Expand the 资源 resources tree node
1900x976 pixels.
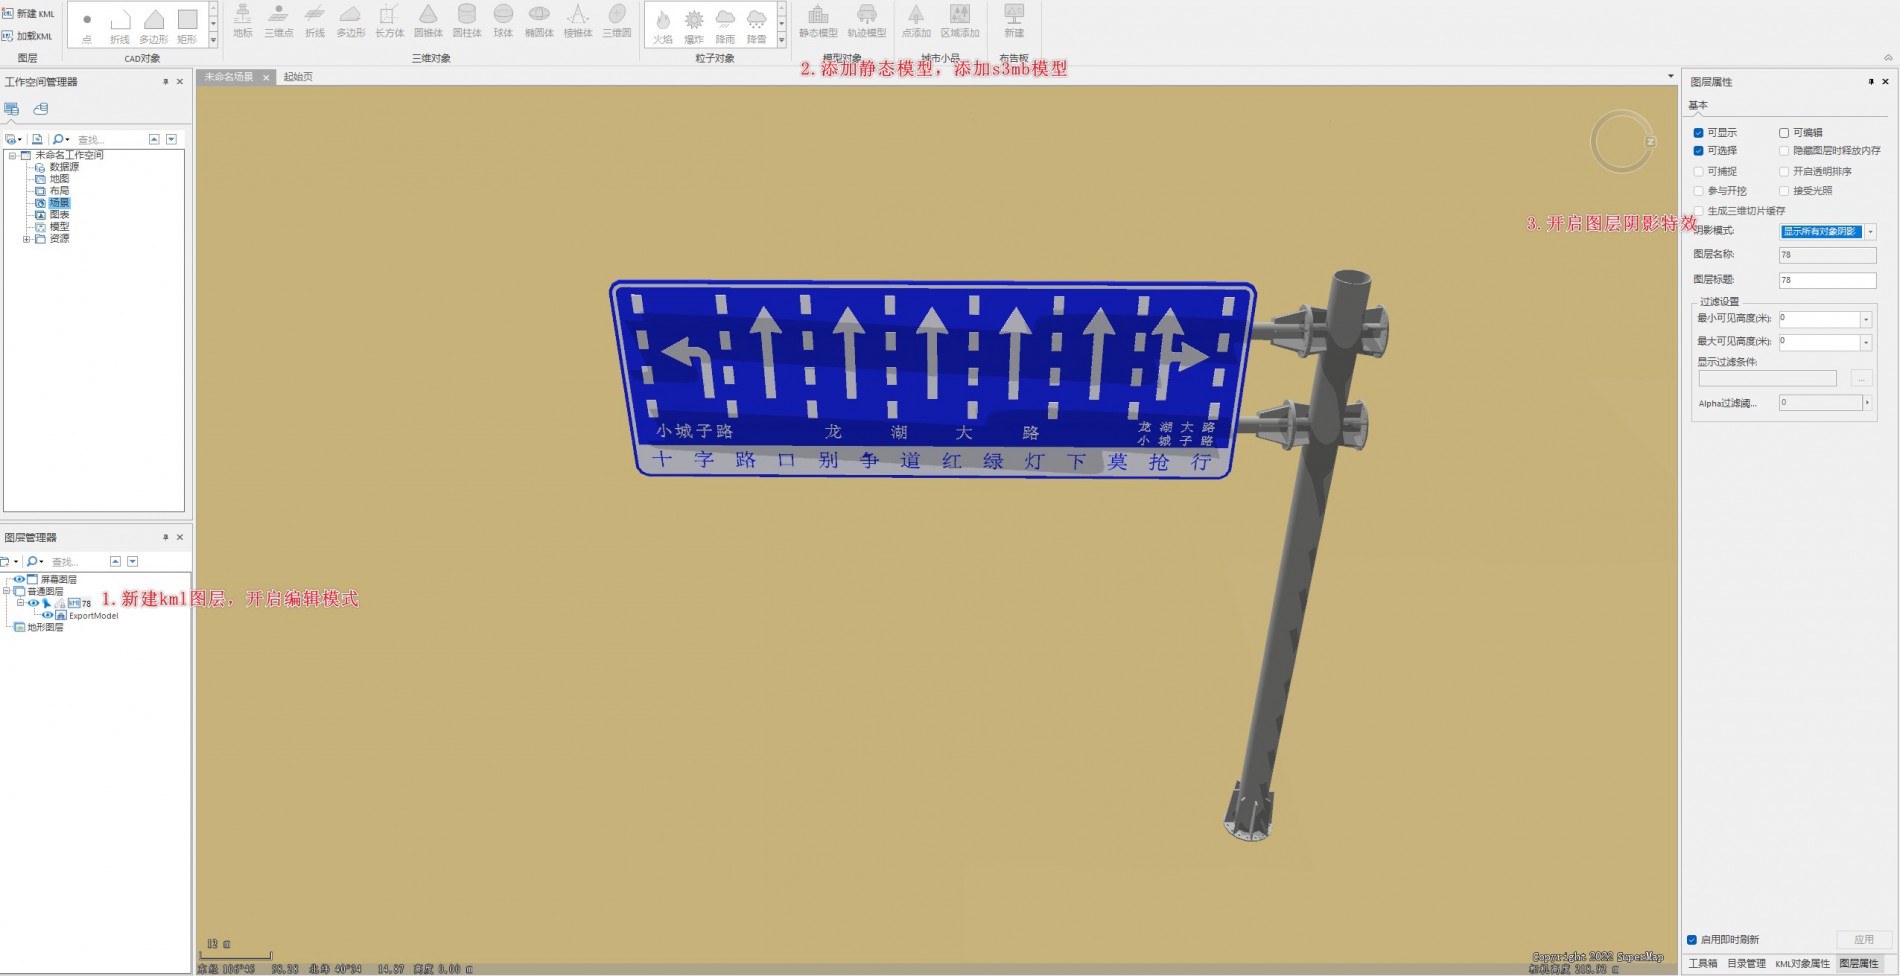pos(27,239)
